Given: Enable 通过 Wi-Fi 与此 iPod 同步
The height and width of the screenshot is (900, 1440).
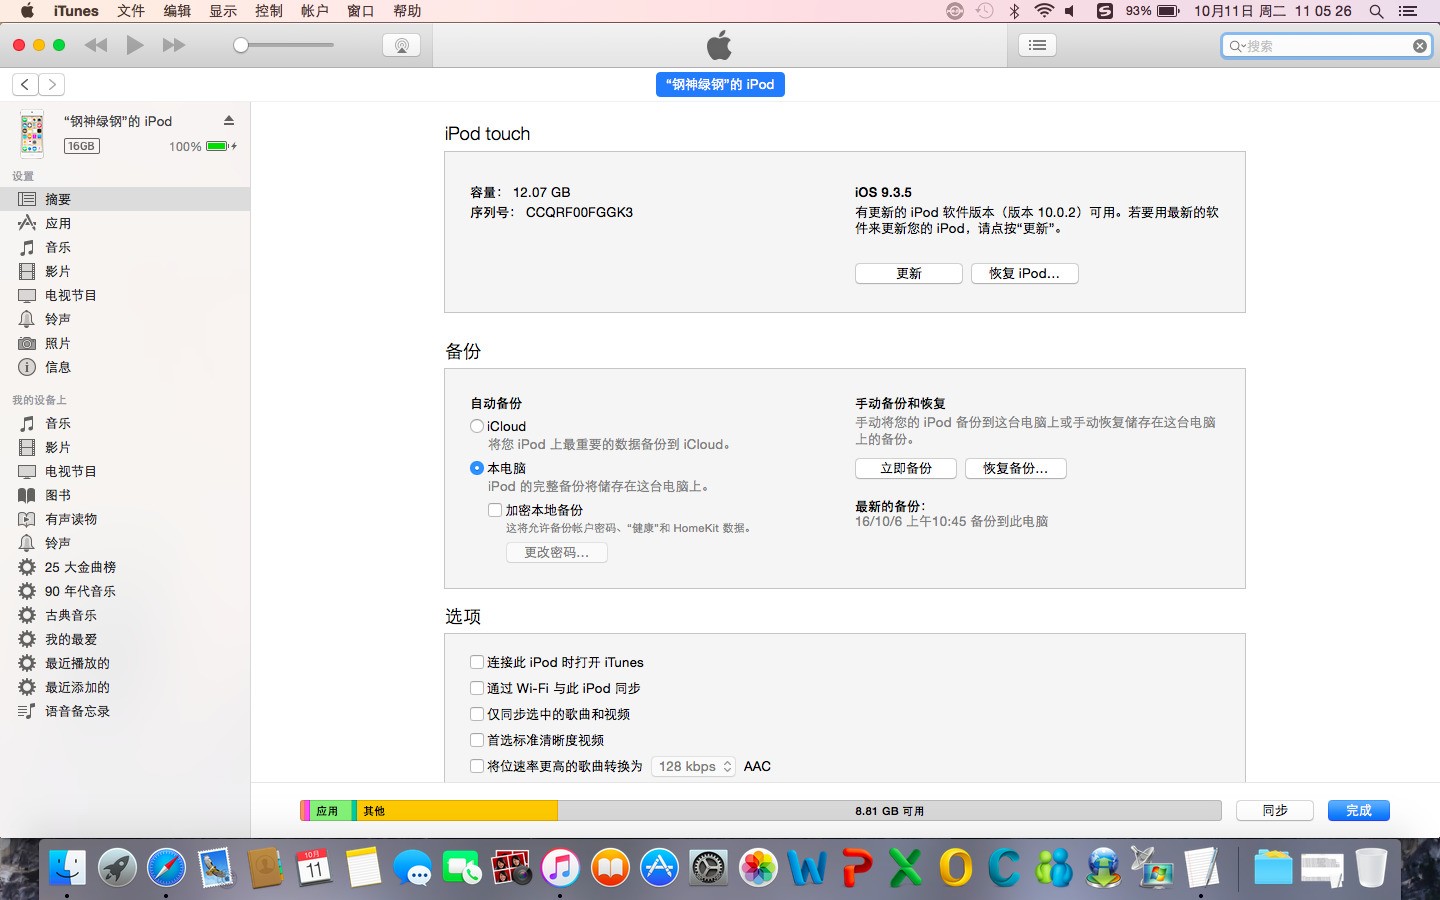Looking at the screenshot, I should pyautogui.click(x=477, y=688).
